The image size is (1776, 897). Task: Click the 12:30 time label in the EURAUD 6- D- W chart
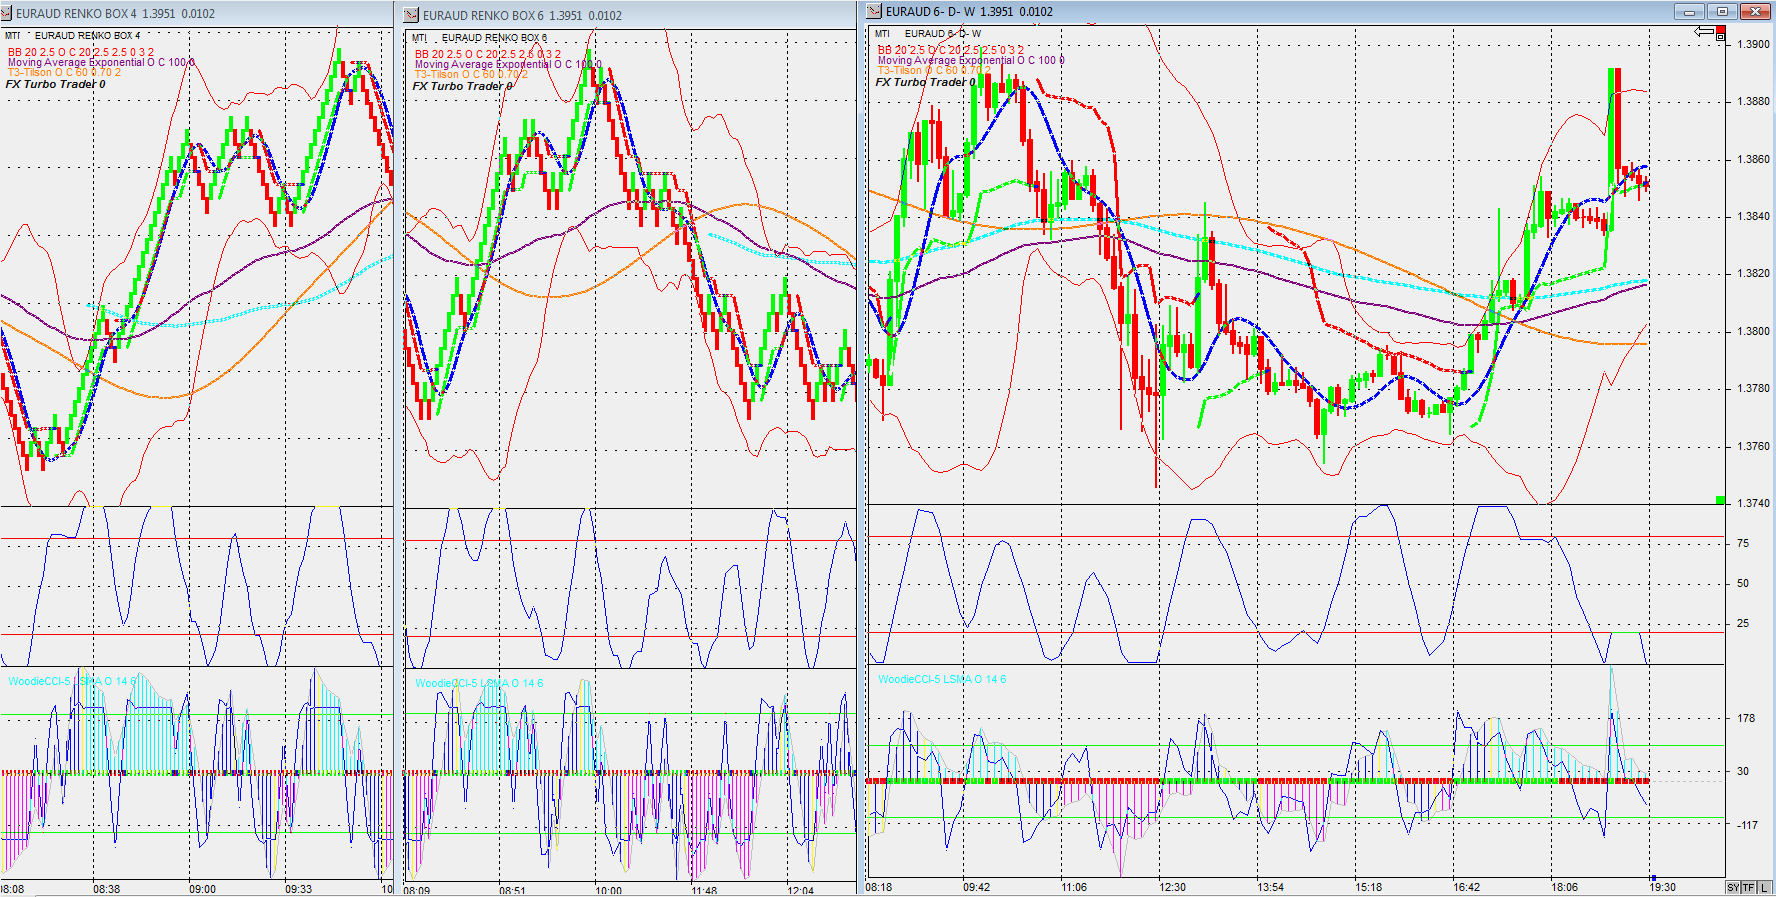1172,887
